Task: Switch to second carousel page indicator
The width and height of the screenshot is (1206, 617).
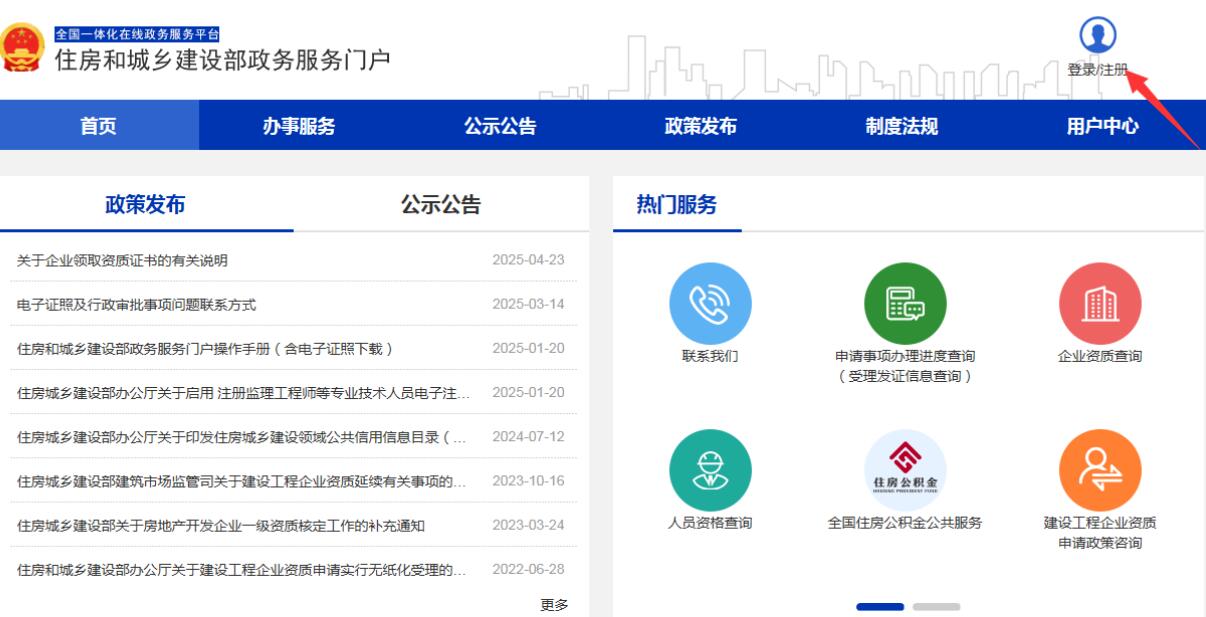Action: (x=936, y=607)
